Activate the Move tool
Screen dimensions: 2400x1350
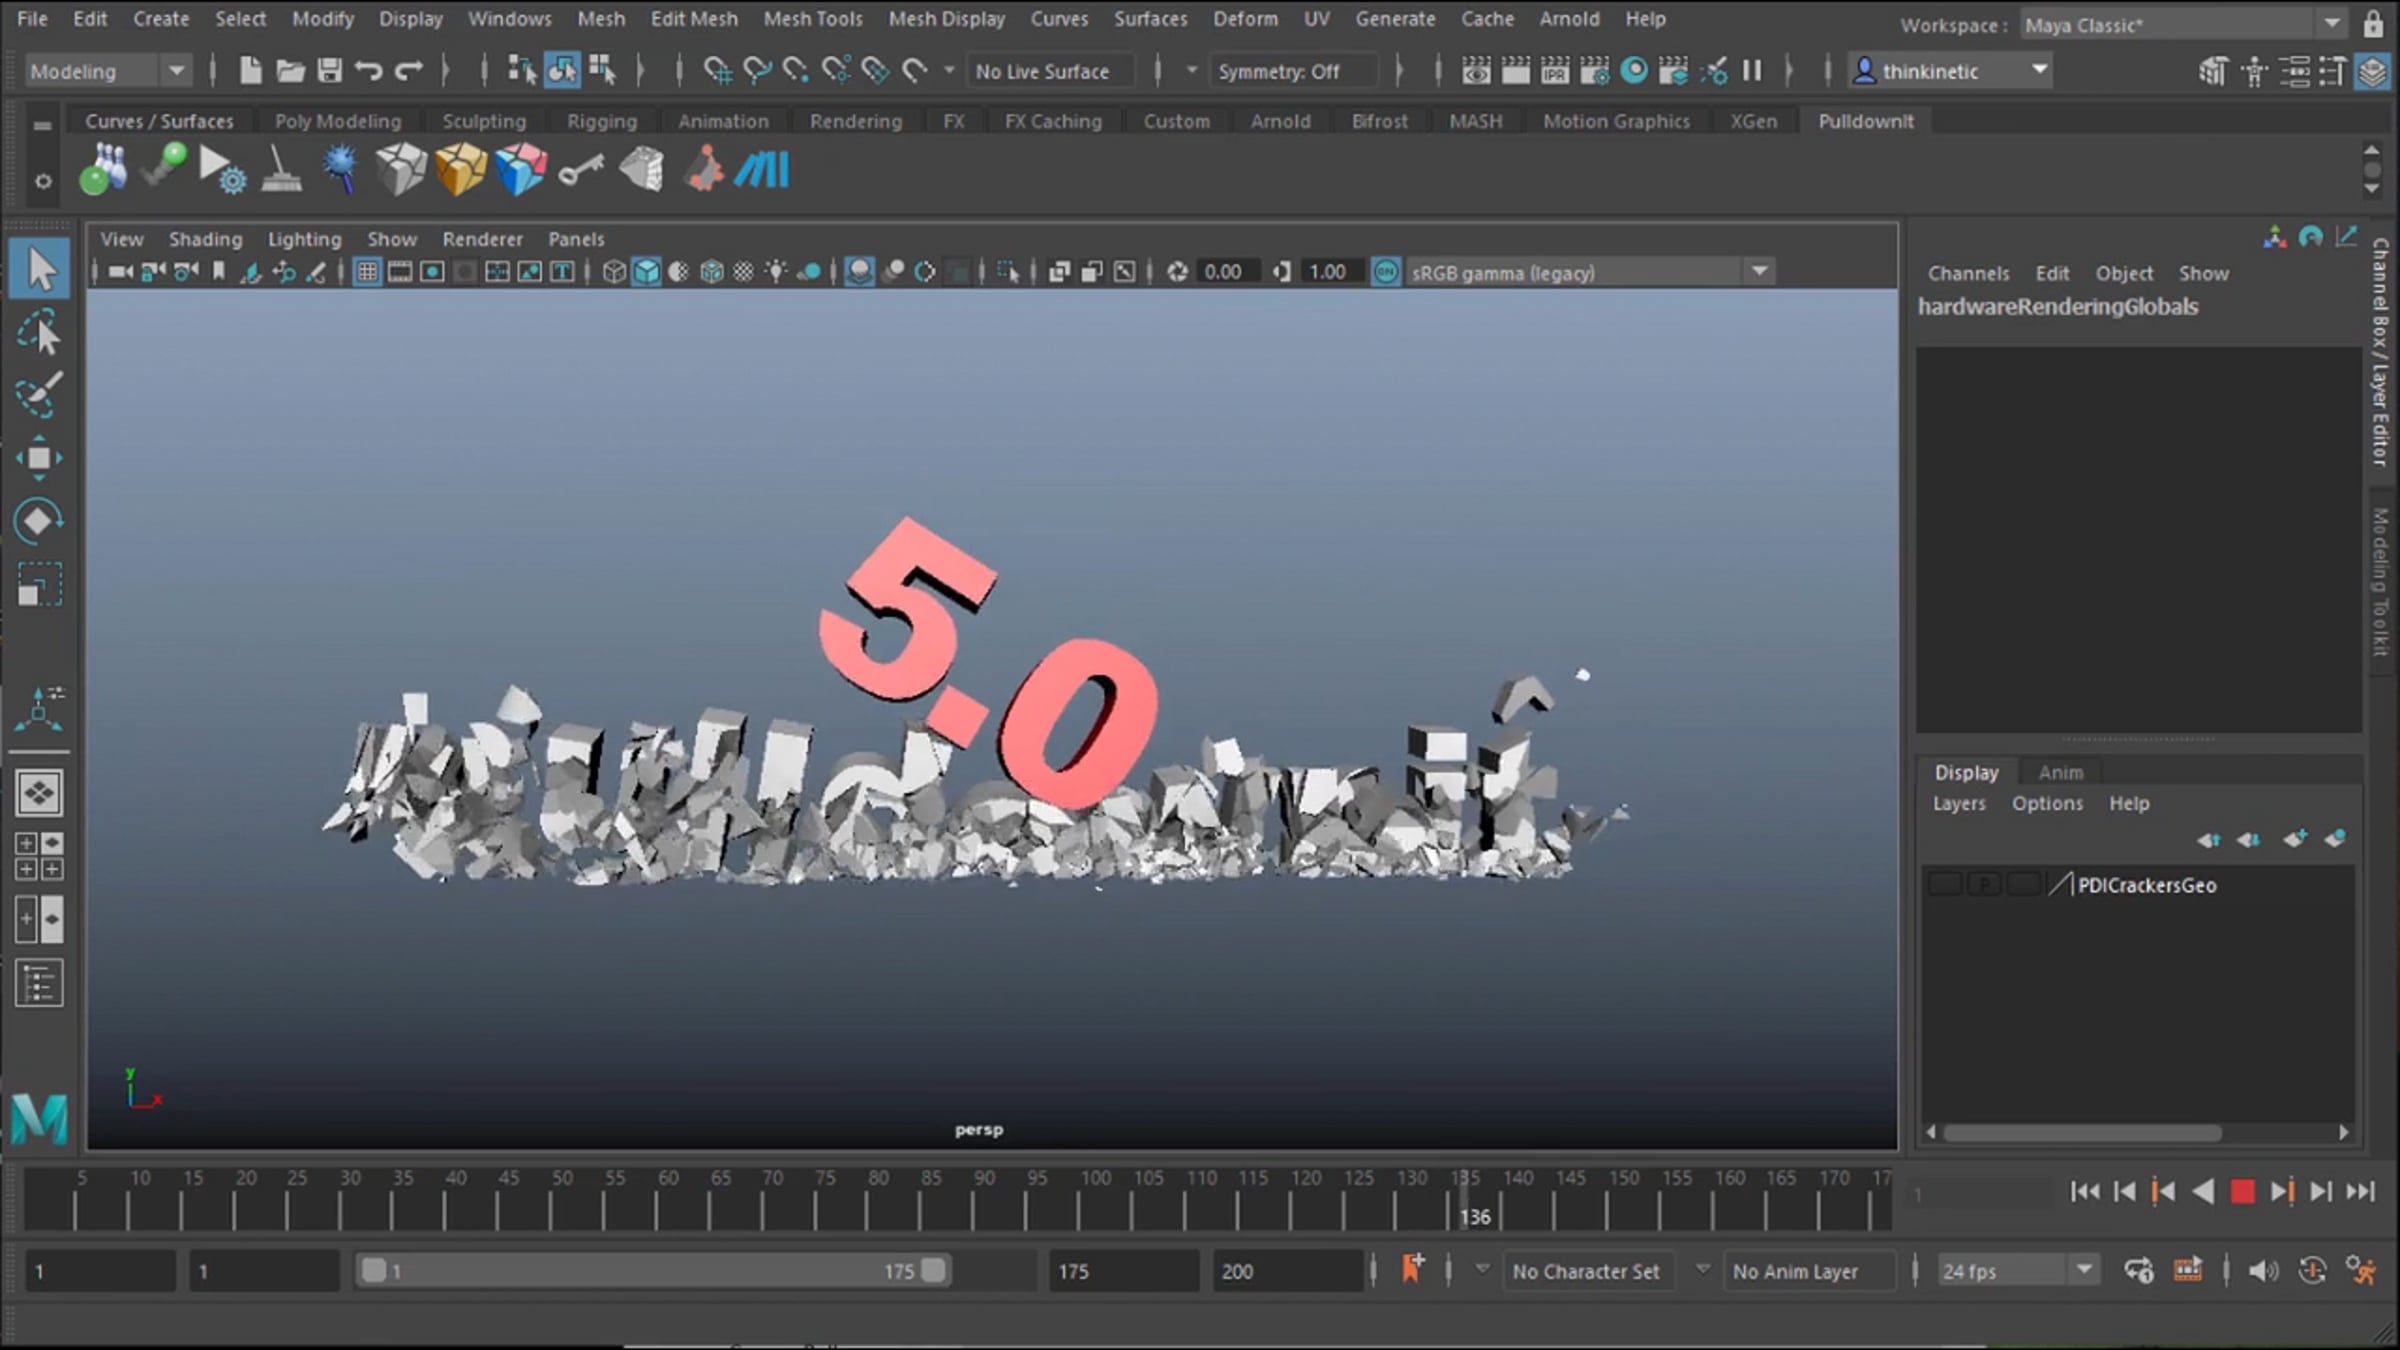click(x=39, y=458)
